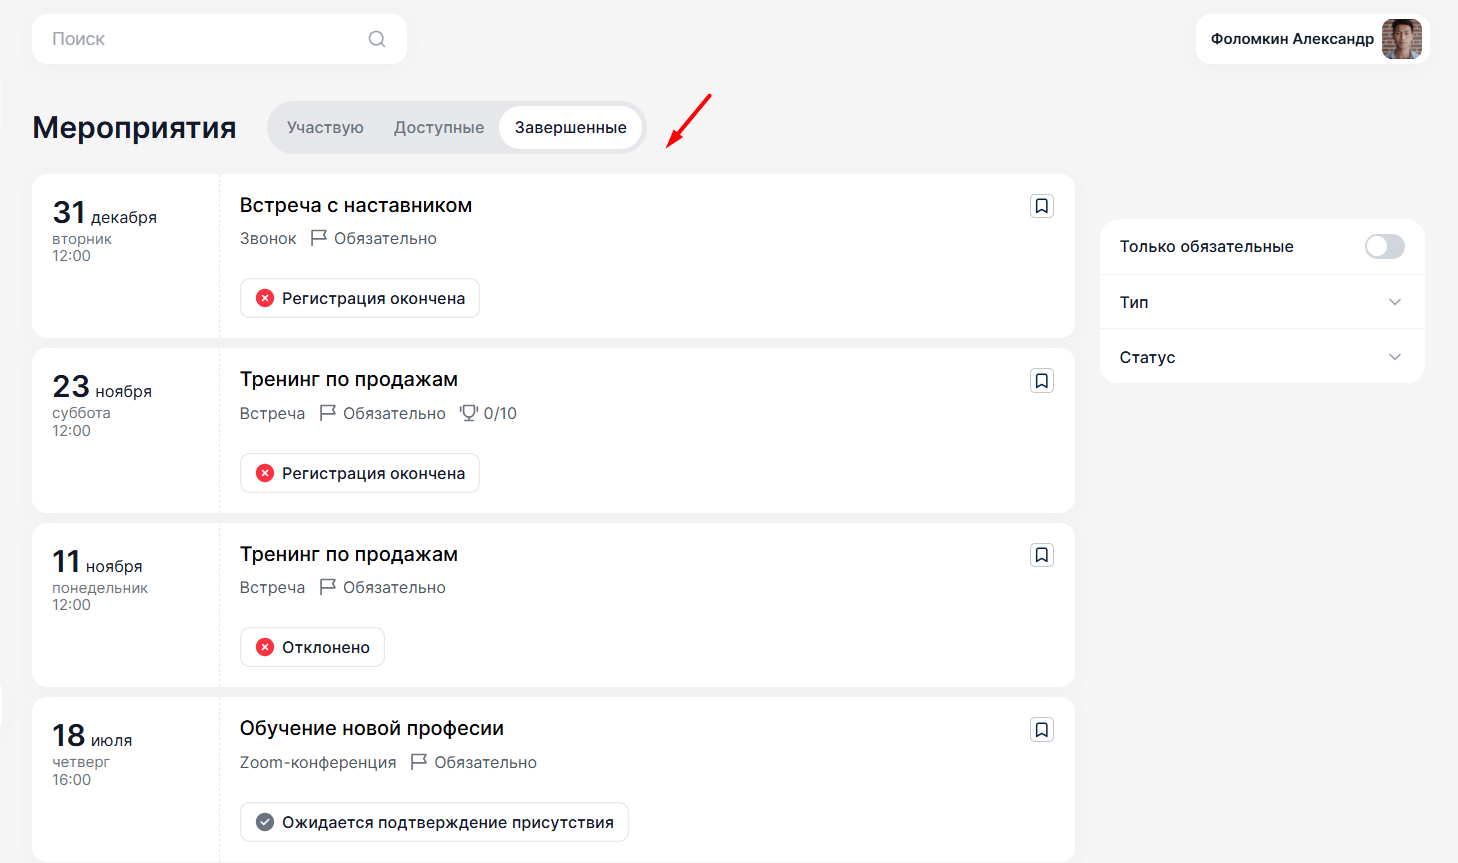Open the Фоломкин Александр profile
1458x863 pixels.
(1292, 39)
